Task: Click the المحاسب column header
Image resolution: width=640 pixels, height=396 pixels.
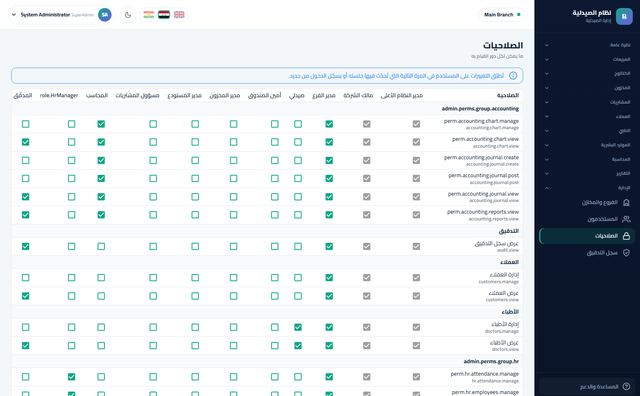Action: [97, 96]
